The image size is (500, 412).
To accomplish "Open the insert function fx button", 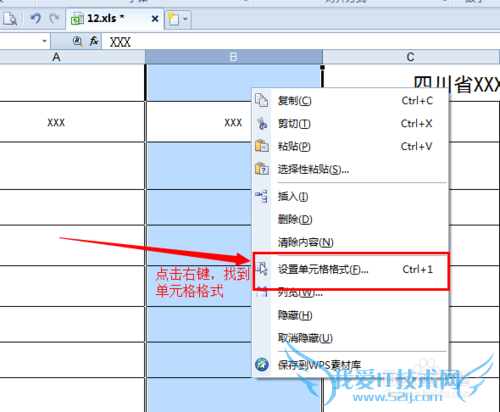I will (94, 41).
